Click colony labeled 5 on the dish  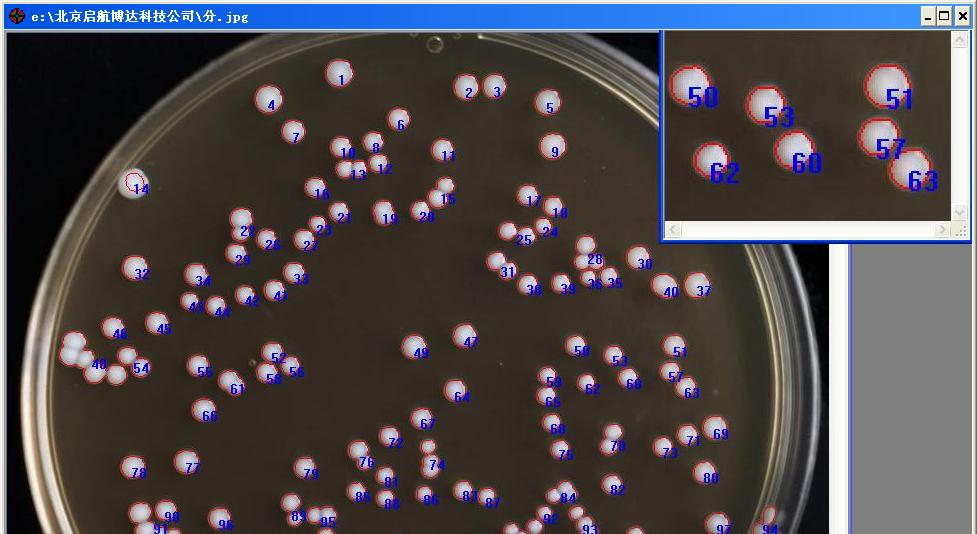548,102
